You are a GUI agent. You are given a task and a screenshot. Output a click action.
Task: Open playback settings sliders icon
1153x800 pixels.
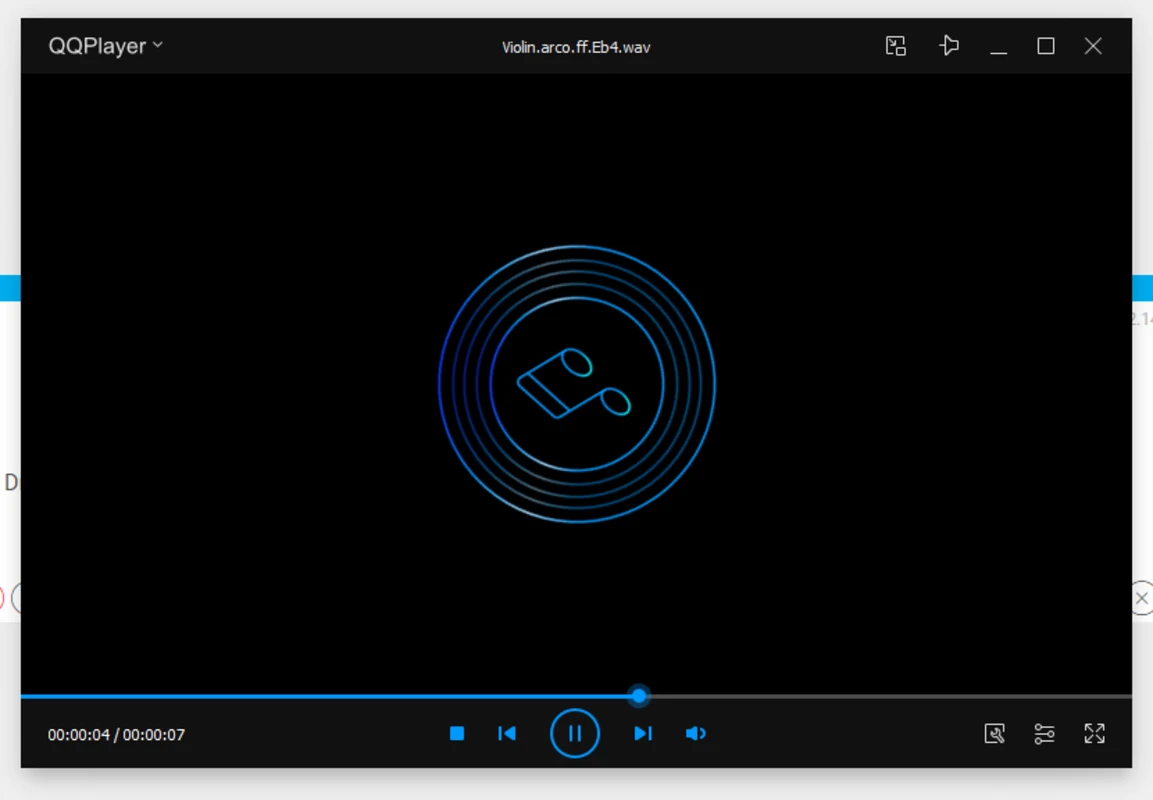(1044, 733)
